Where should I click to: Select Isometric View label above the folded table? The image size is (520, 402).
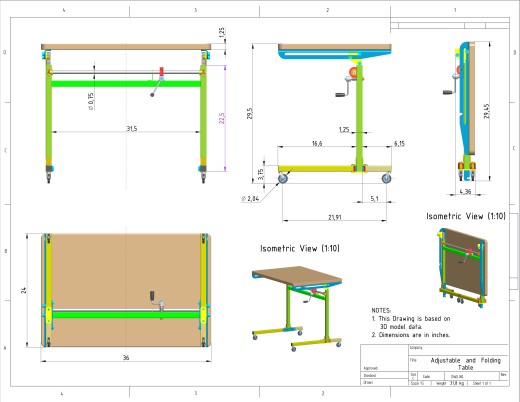click(x=466, y=216)
